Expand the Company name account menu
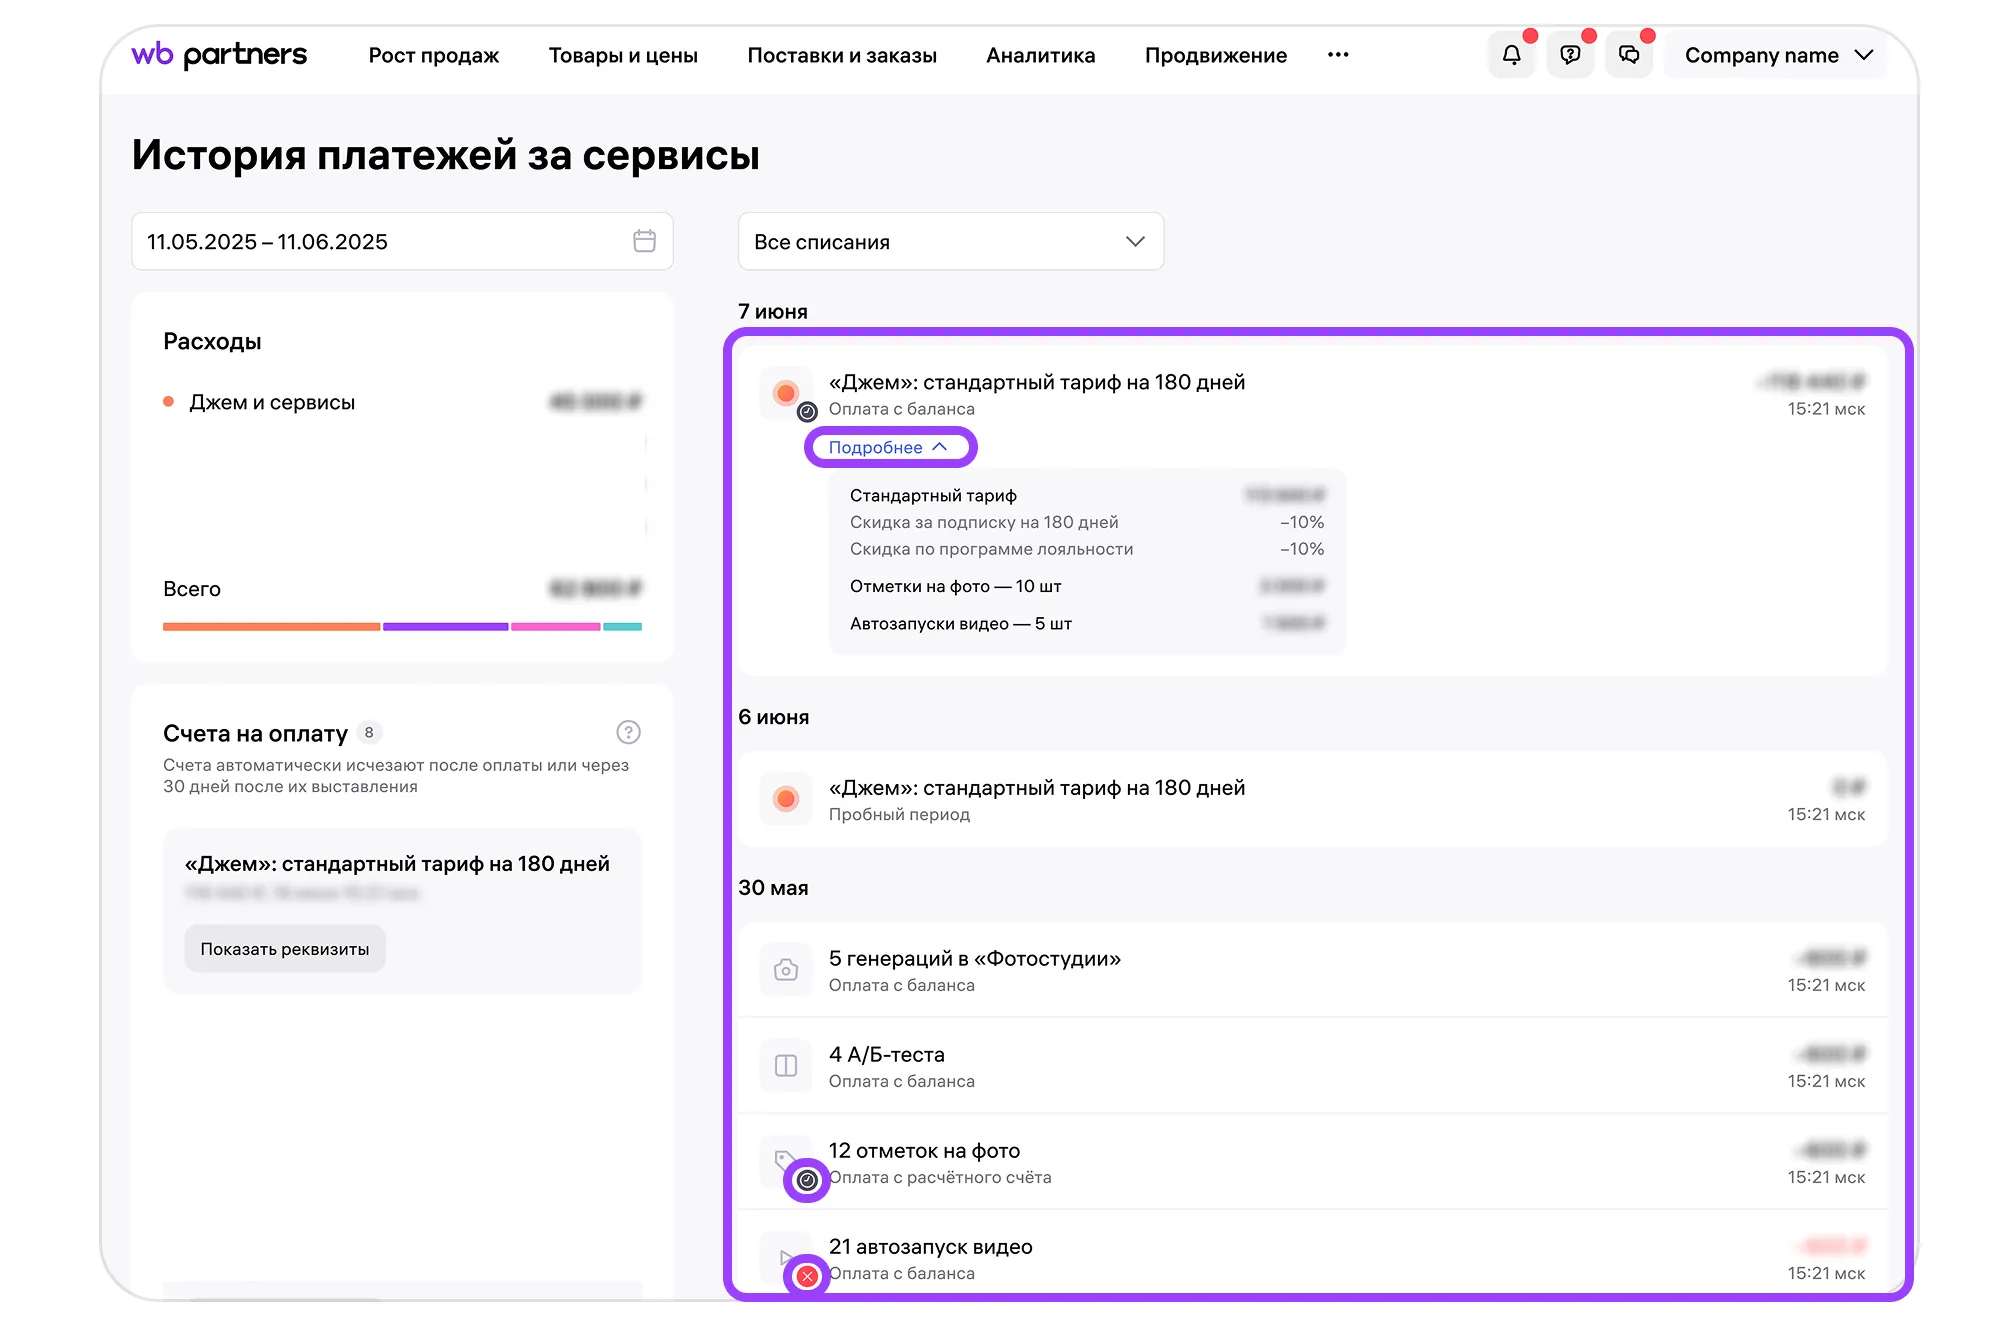The width and height of the screenshot is (2016, 1326). 1777,55
